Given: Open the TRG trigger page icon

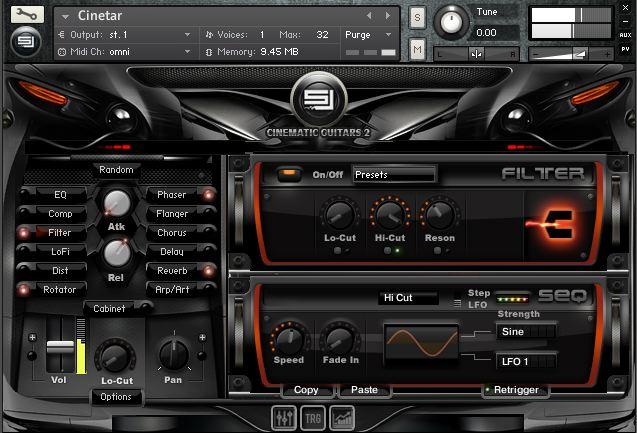Looking at the screenshot, I should click(313, 417).
